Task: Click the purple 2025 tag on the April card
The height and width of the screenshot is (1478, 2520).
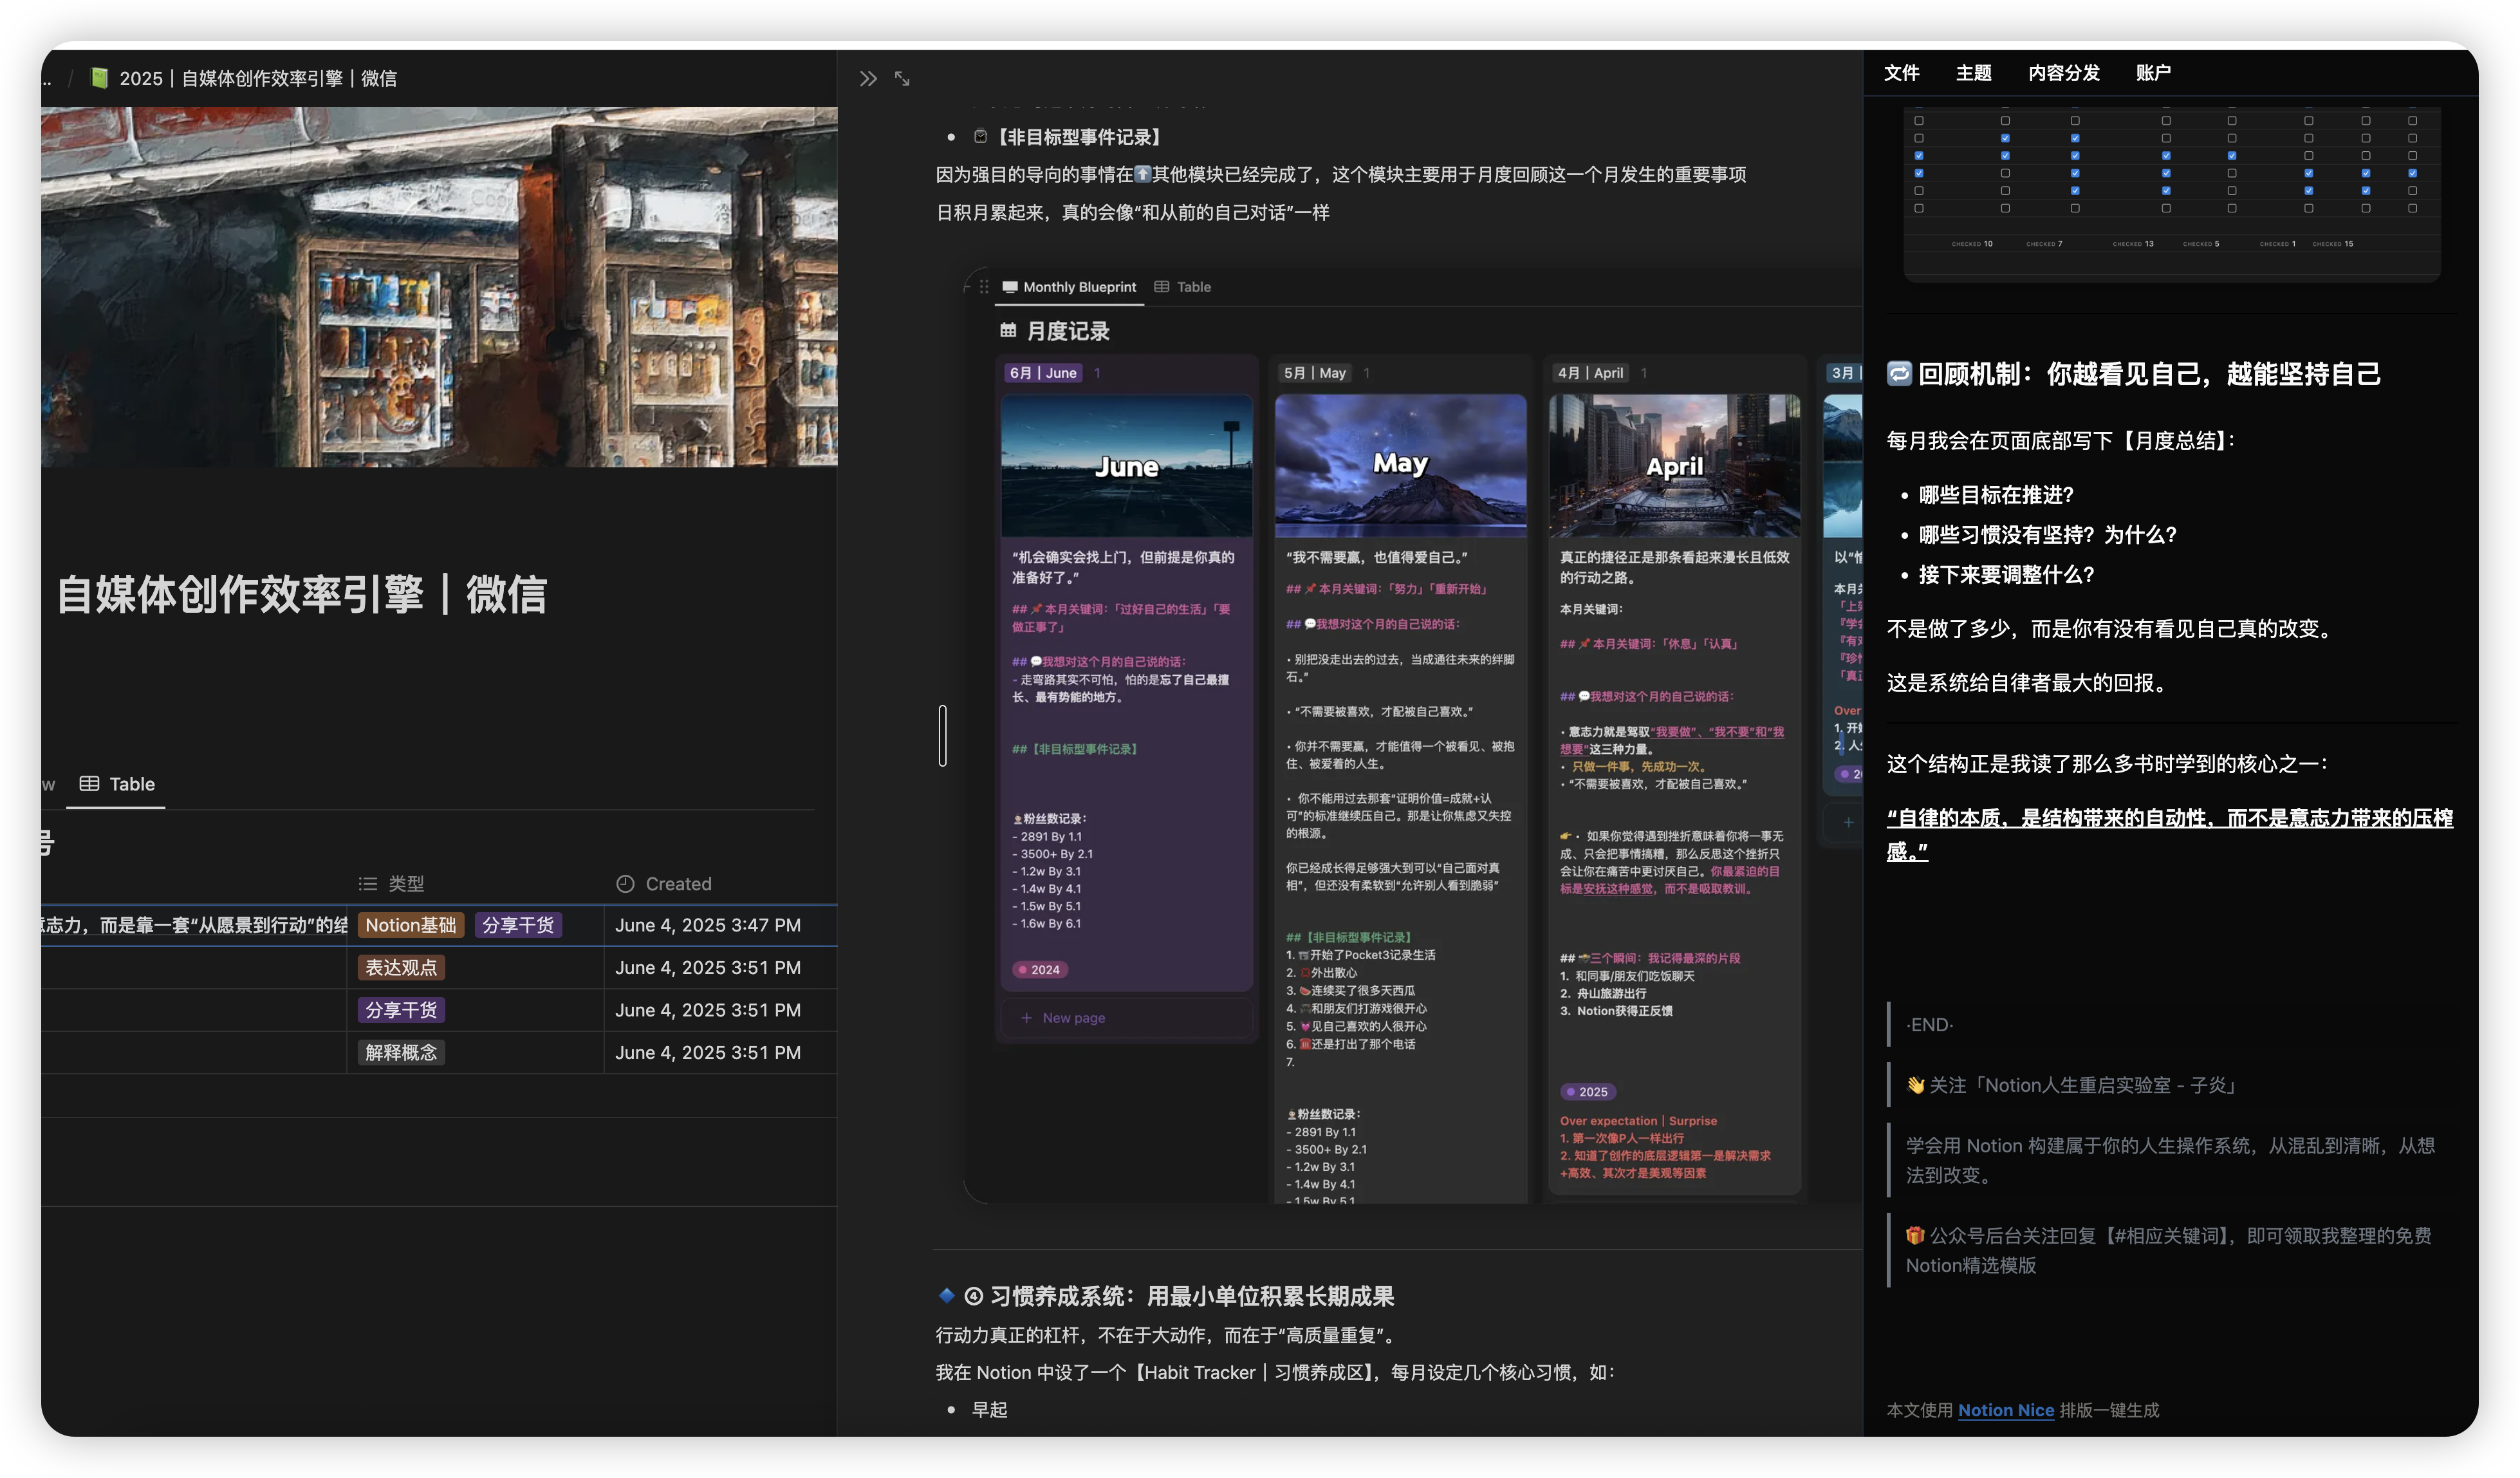Action: pos(1588,1092)
